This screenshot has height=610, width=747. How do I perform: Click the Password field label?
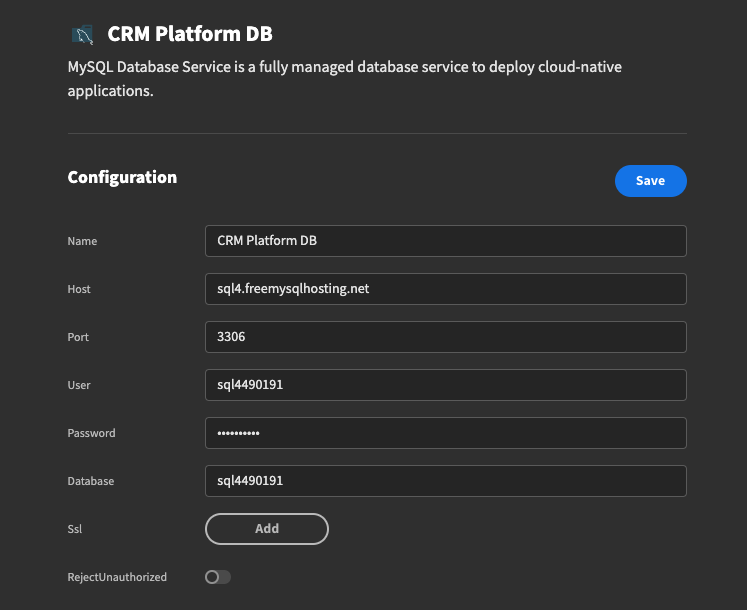point(91,433)
